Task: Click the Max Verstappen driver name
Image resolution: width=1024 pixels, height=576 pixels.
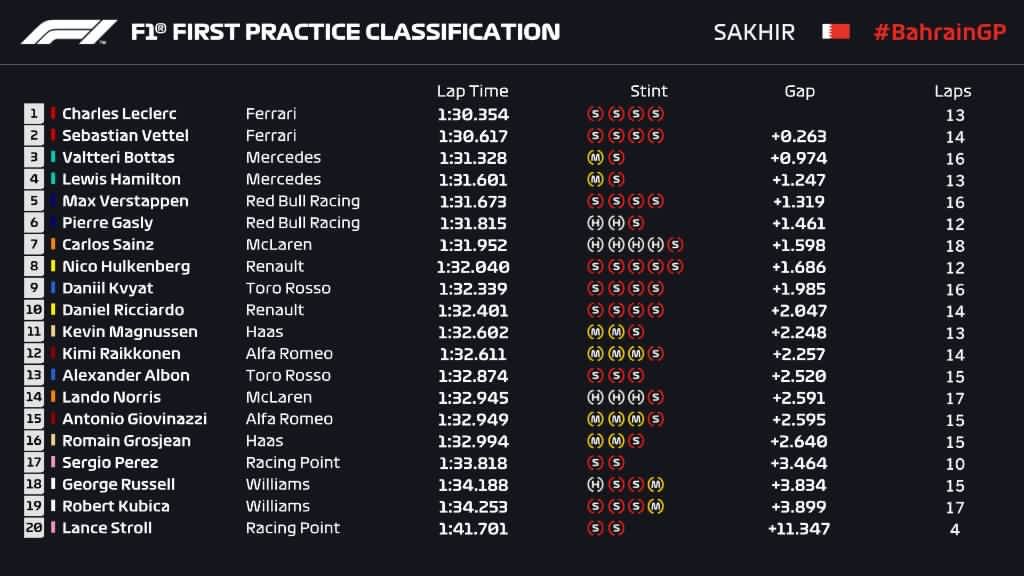Action: 125,201
